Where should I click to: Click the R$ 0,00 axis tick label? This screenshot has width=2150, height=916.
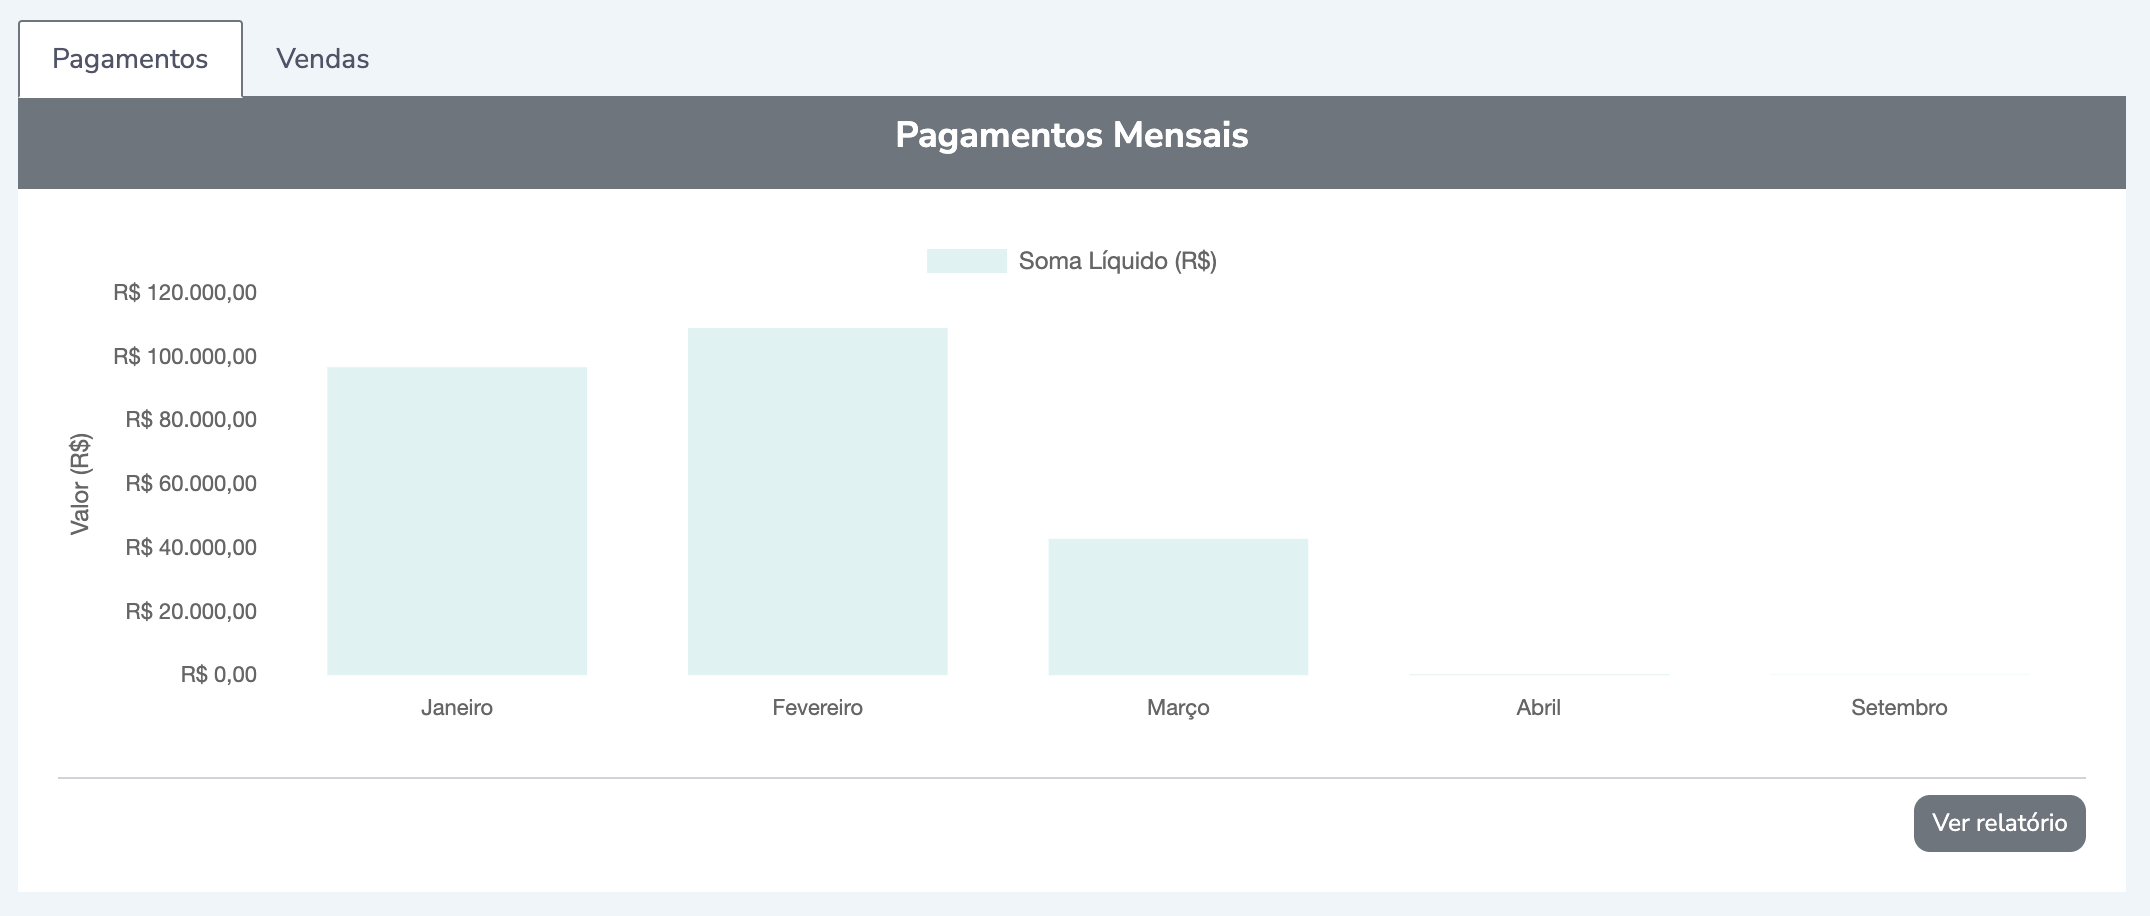218,675
